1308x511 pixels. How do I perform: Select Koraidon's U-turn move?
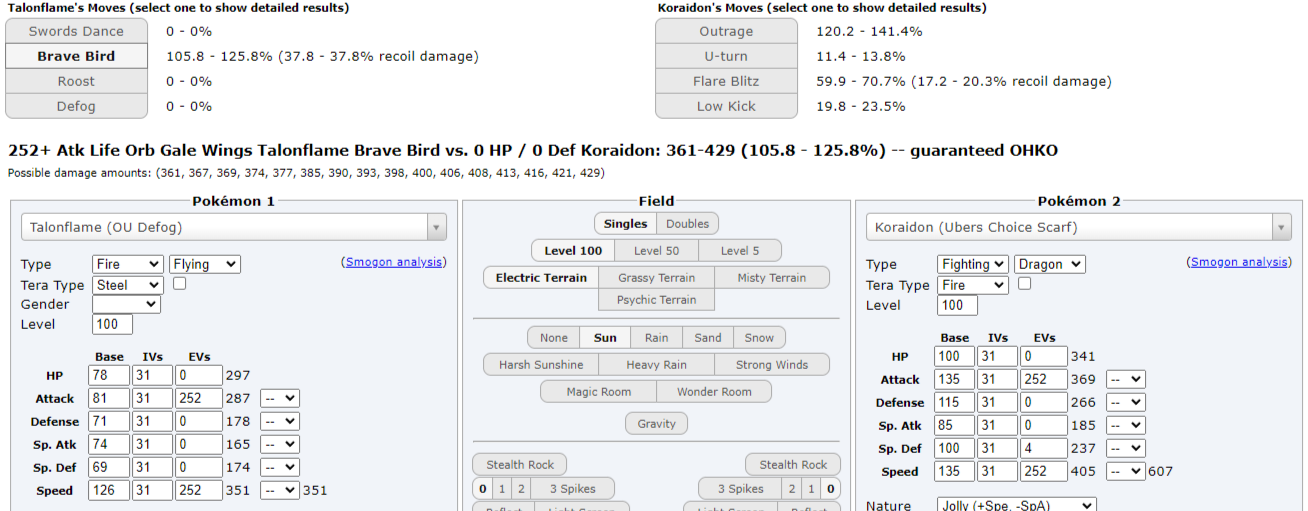point(726,56)
